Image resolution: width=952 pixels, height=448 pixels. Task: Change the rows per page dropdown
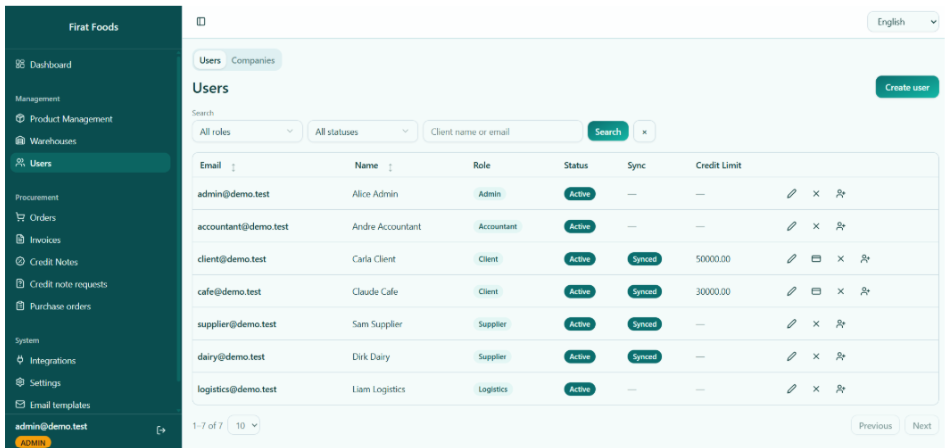tap(243, 426)
